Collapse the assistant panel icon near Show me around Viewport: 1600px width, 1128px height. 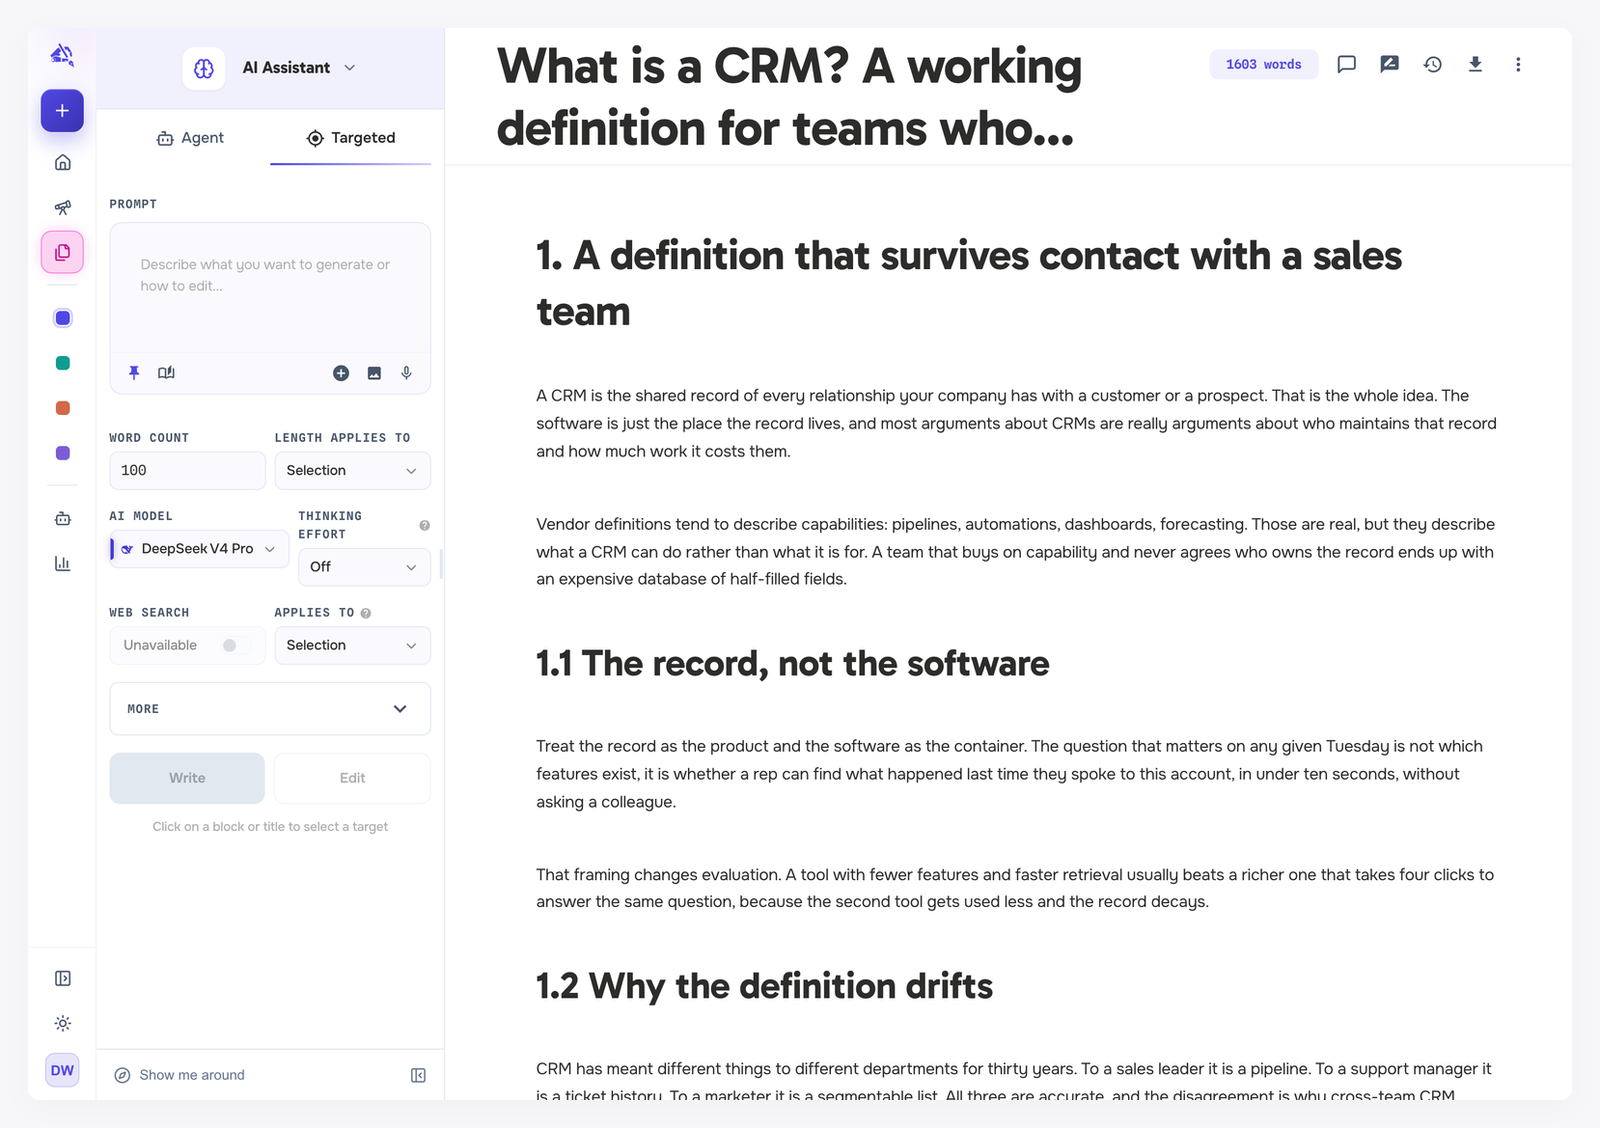pos(418,1075)
